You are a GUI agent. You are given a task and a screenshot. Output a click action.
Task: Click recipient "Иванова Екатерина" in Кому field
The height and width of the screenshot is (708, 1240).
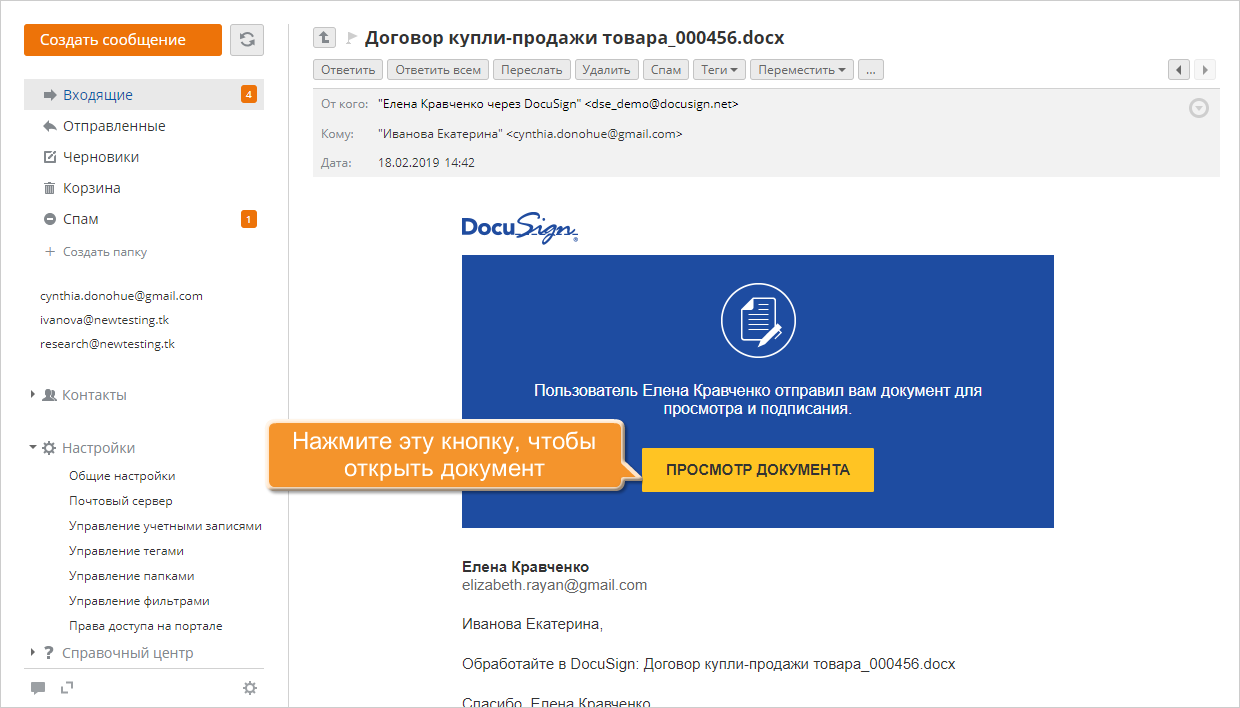coord(440,133)
